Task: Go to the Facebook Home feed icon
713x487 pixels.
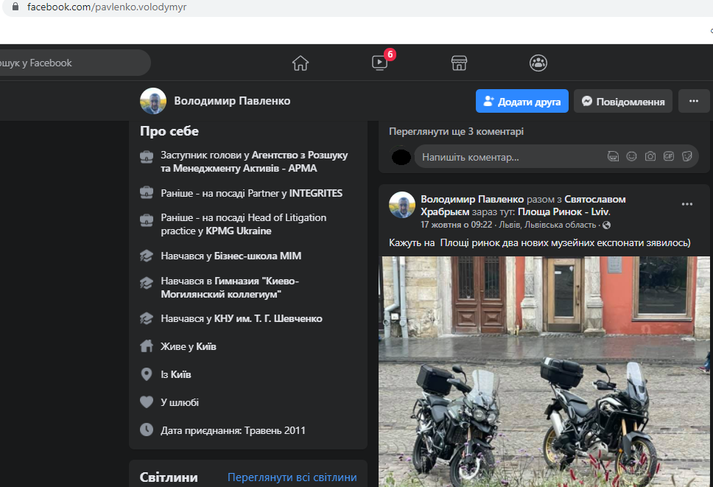Action: [300, 63]
